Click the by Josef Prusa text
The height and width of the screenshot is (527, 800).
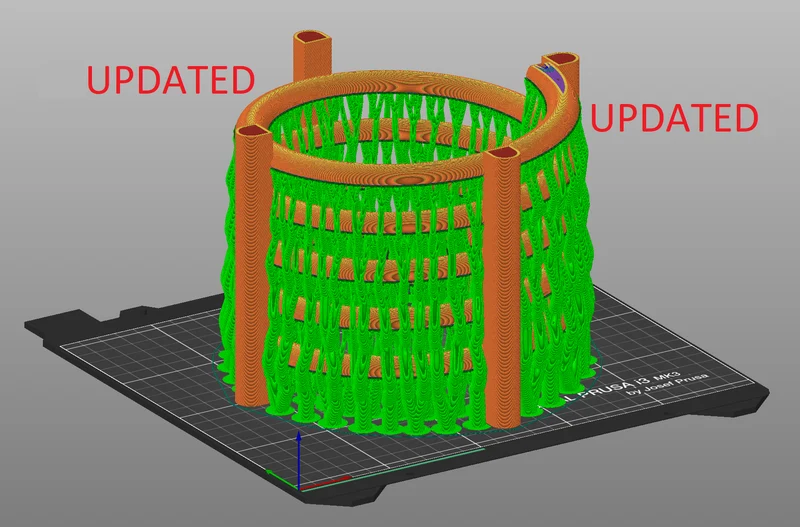click(x=667, y=384)
